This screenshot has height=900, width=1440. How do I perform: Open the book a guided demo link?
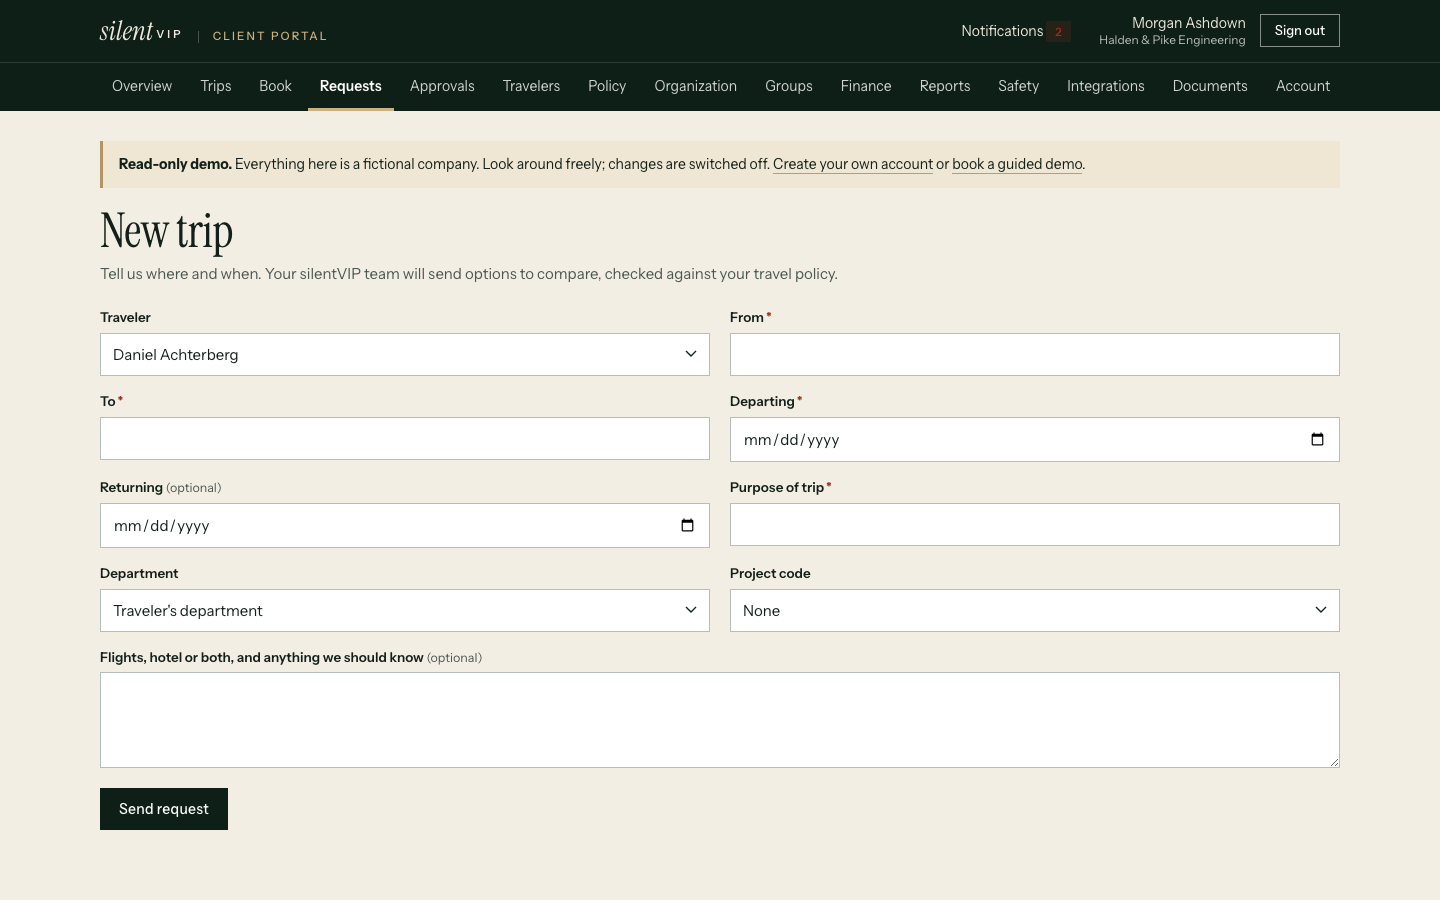pos(1017,164)
